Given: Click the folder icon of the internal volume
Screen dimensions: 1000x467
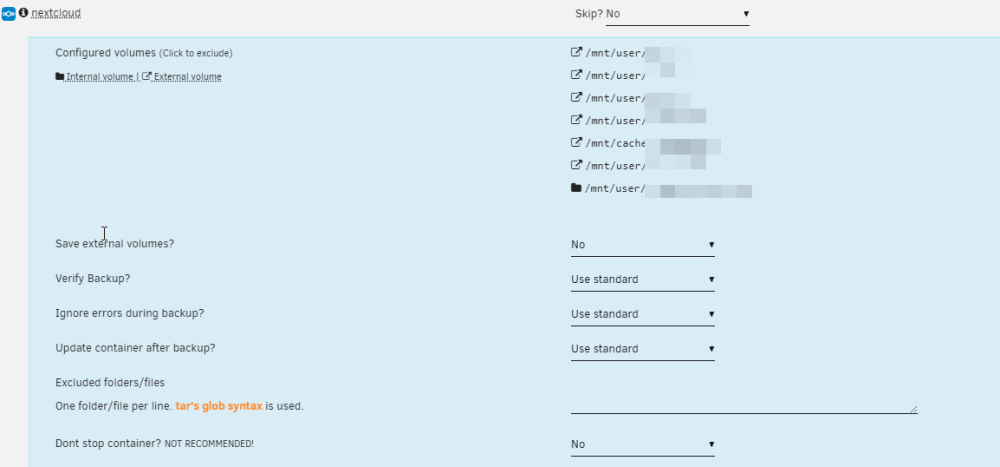Looking at the screenshot, I should coord(577,188).
